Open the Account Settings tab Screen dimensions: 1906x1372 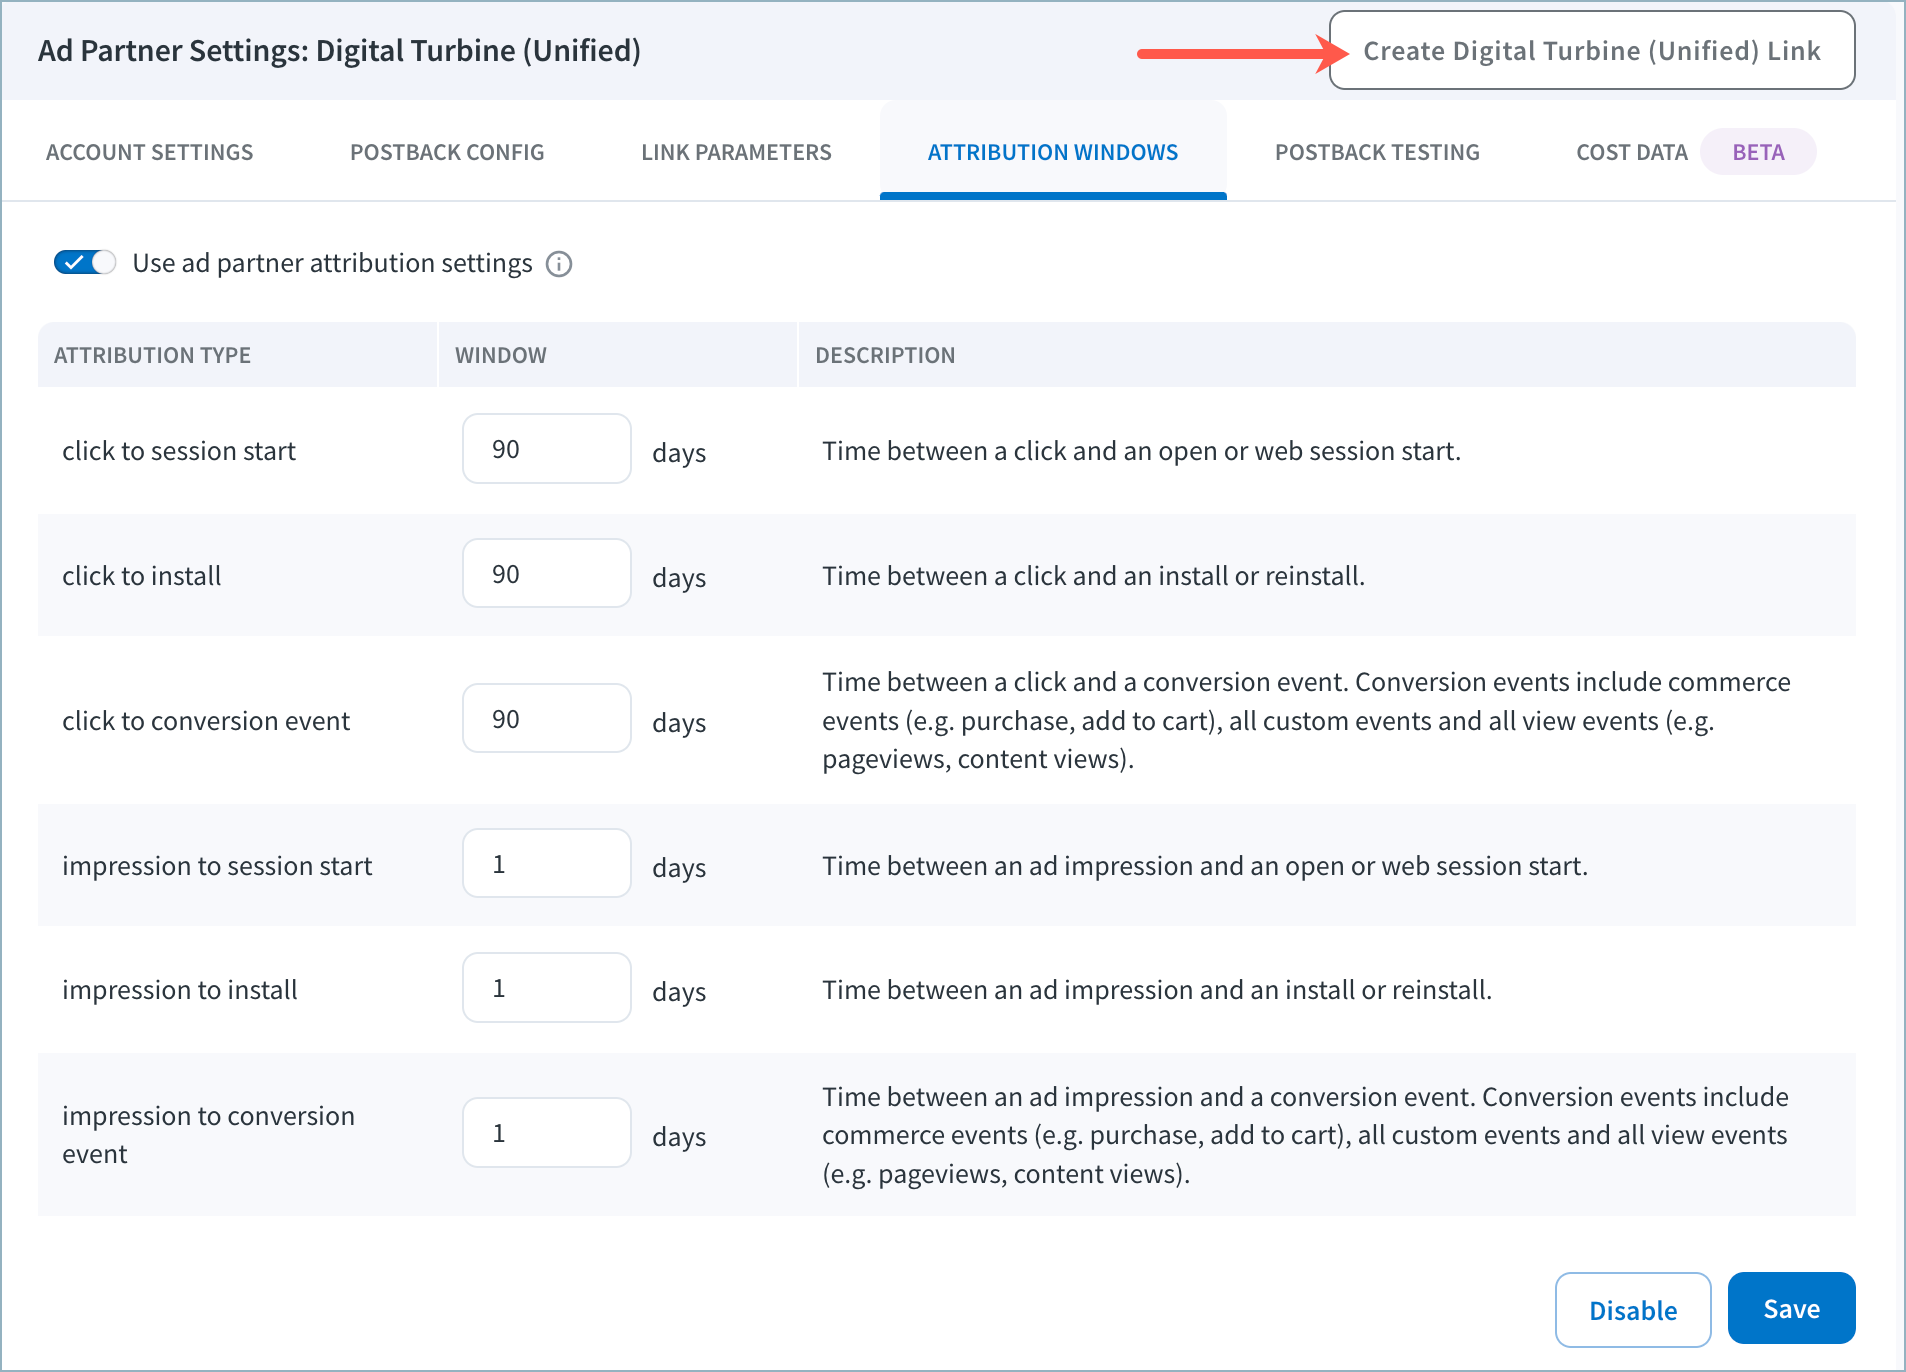coord(150,152)
